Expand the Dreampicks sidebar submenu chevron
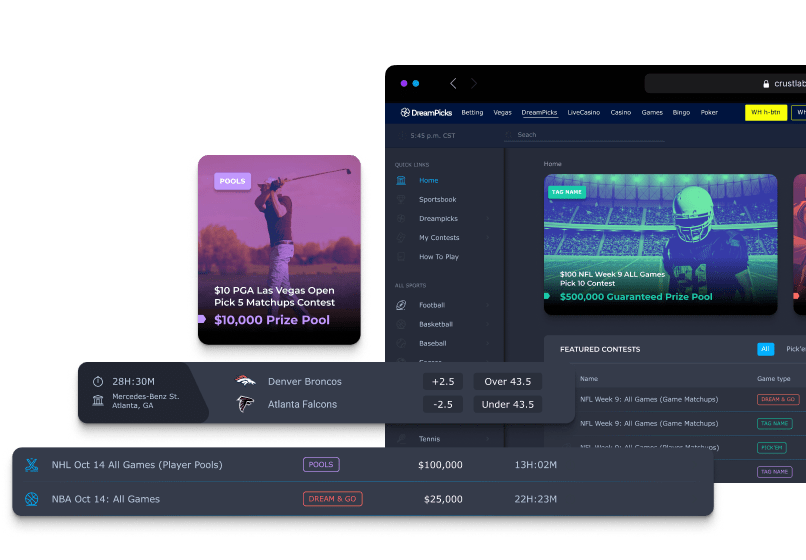This screenshot has width=806, height=560. [x=488, y=218]
